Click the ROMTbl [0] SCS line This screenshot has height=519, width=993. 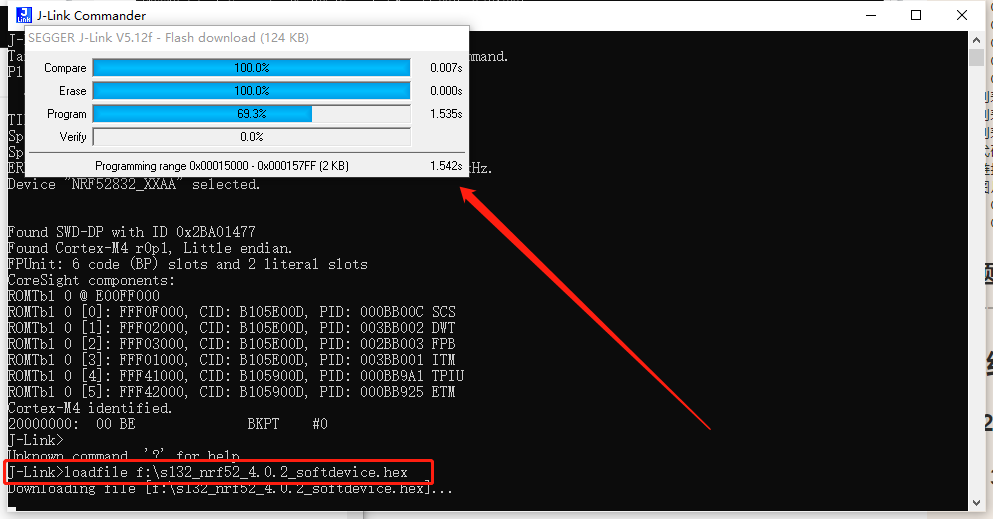(x=232, y=312)
